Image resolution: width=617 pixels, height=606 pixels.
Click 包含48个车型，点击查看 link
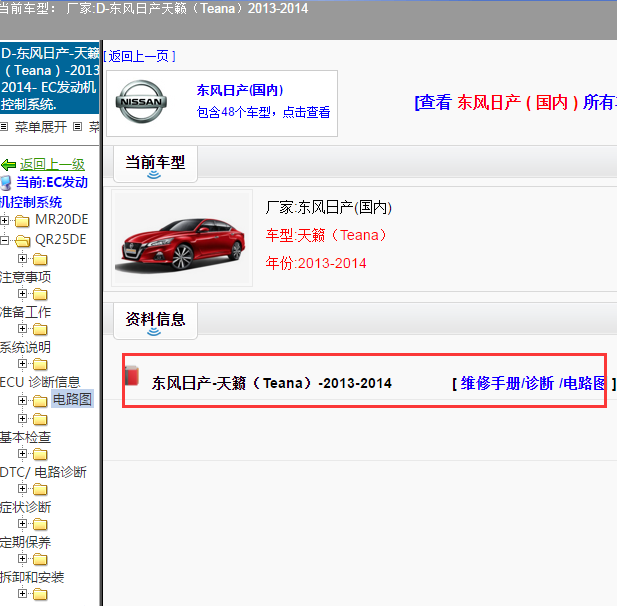point(263,112)
